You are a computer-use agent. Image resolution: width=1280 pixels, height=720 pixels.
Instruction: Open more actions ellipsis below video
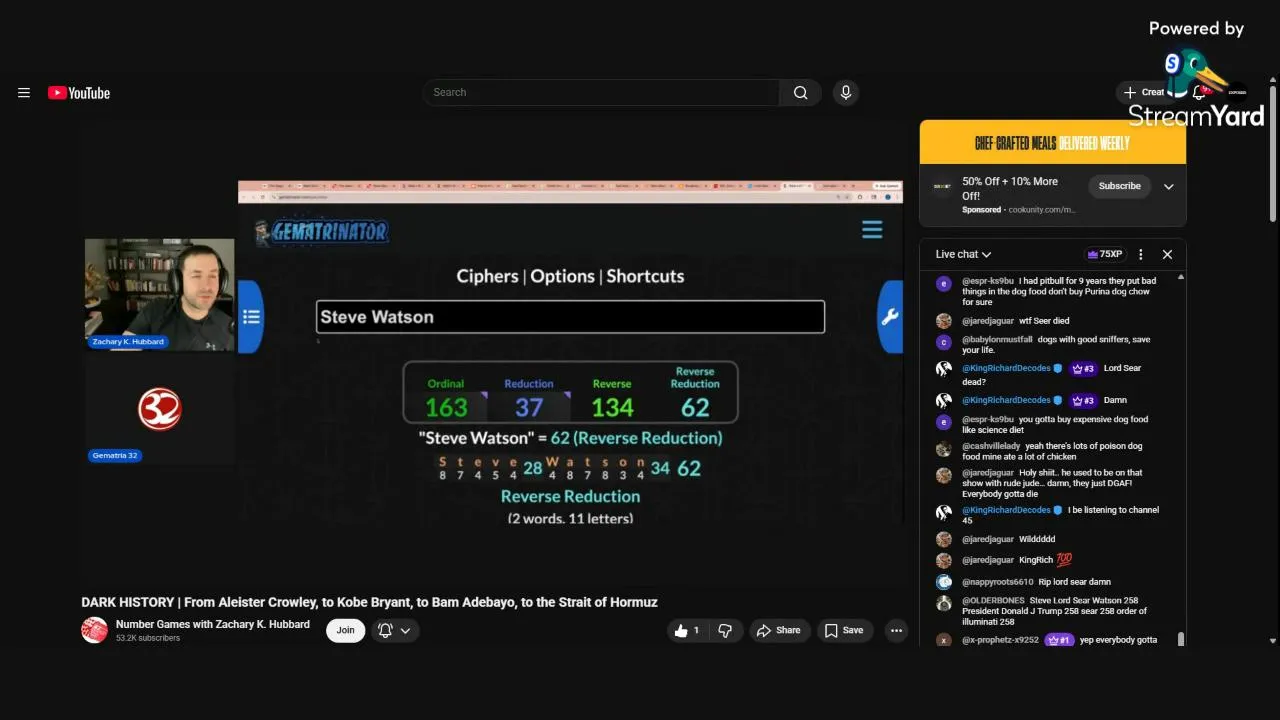896,630
